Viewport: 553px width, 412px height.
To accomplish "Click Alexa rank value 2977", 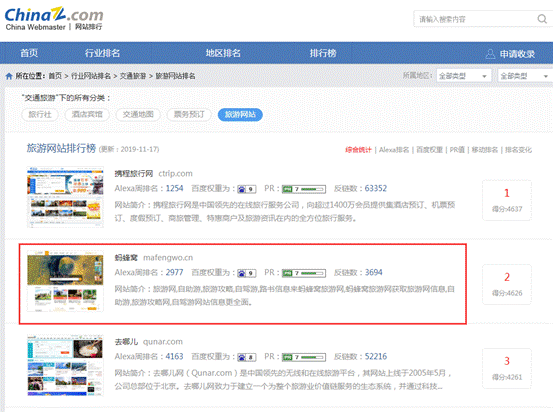I will coord(175,272).
